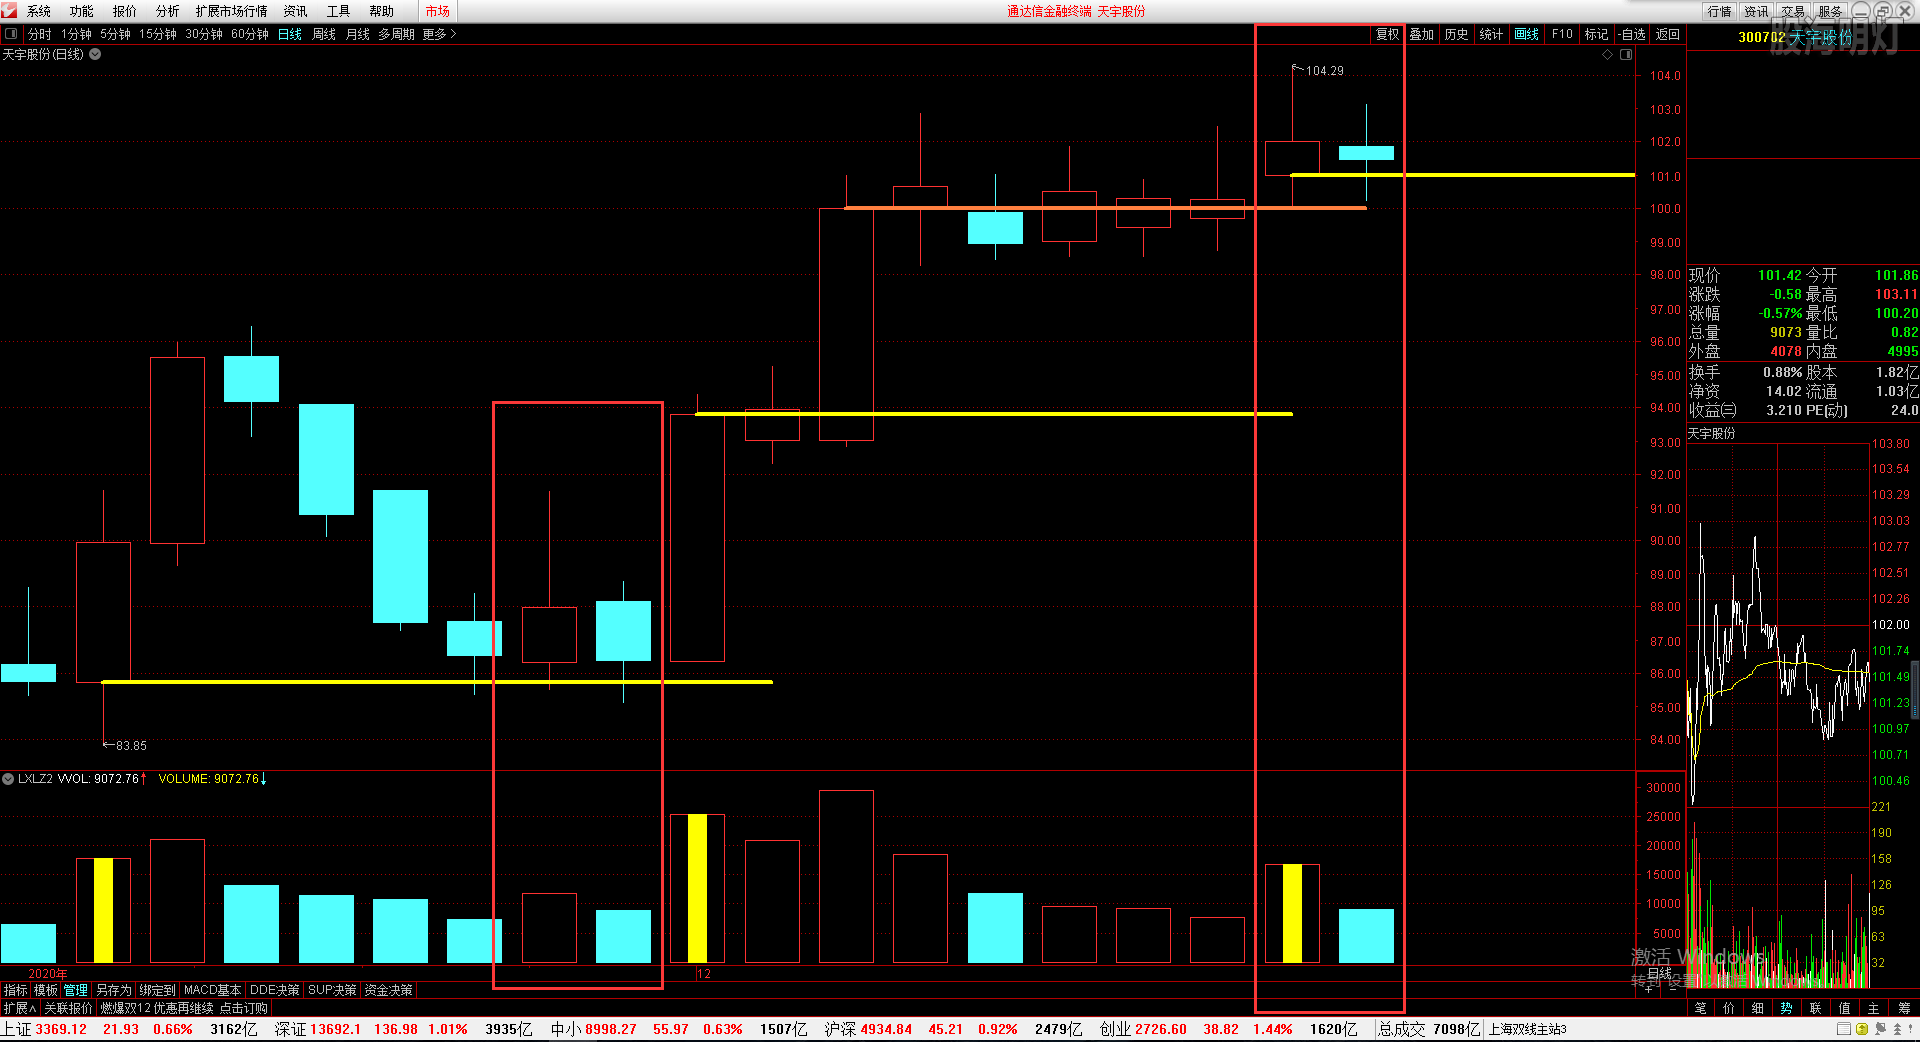The image size is (1920, 1042).
Task: Select the 资金决策 template tab
Action: pos(388,990)
